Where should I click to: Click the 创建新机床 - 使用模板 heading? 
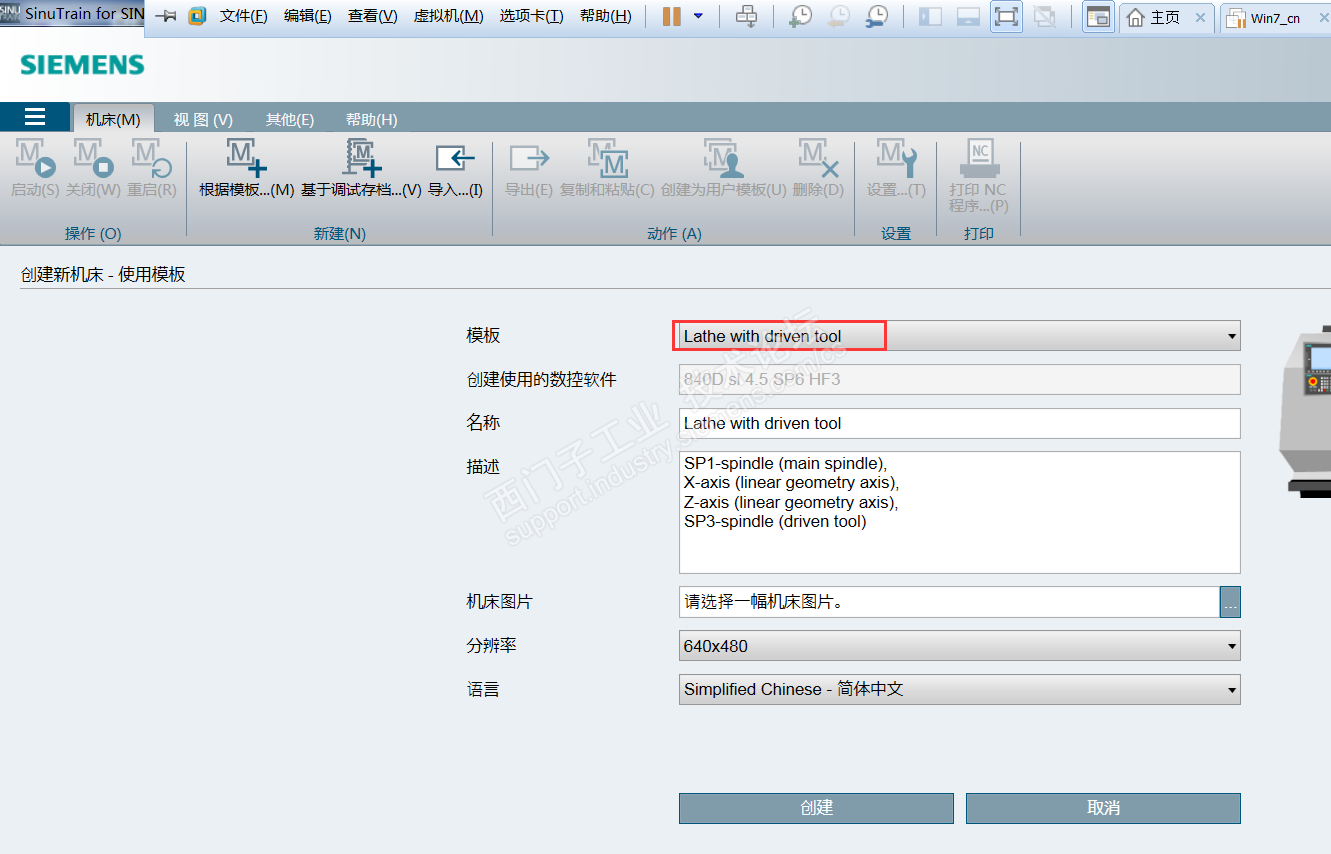pos(103,274)
